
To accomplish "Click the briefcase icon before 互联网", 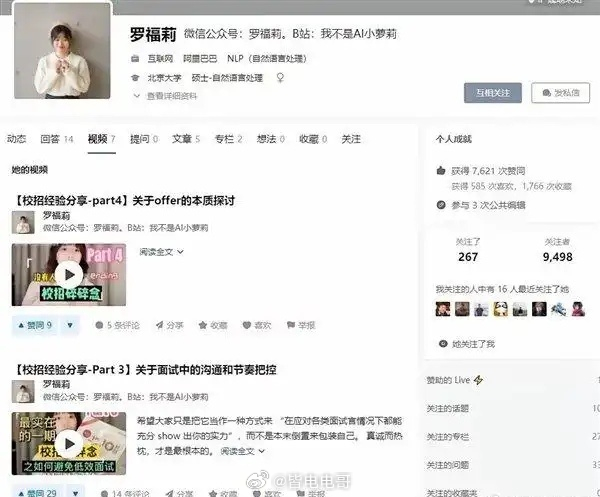I will 135,59.
